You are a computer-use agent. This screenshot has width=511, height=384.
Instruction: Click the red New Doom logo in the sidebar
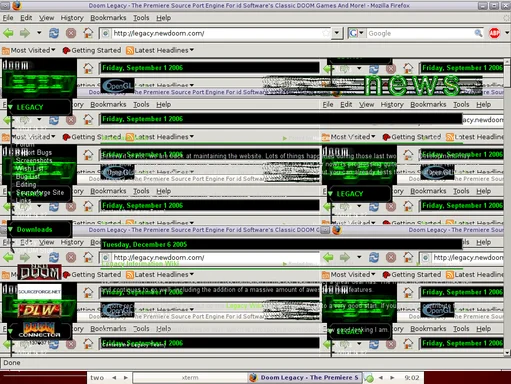click(x=39, y=272)
